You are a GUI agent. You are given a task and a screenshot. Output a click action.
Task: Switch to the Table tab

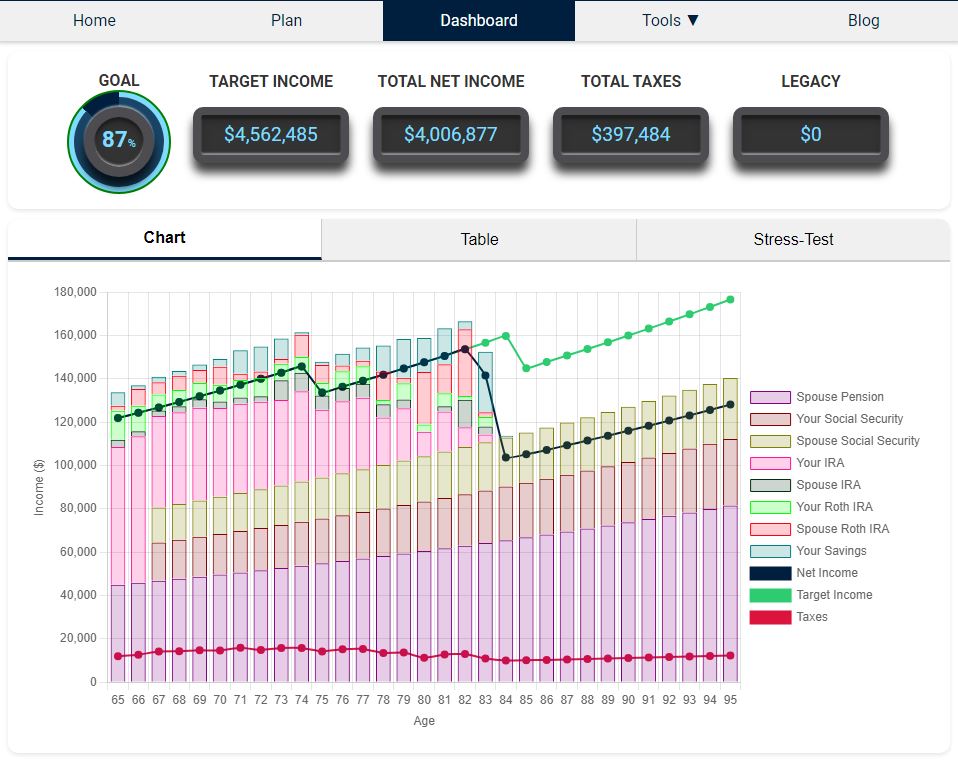[x=479, y=239]
